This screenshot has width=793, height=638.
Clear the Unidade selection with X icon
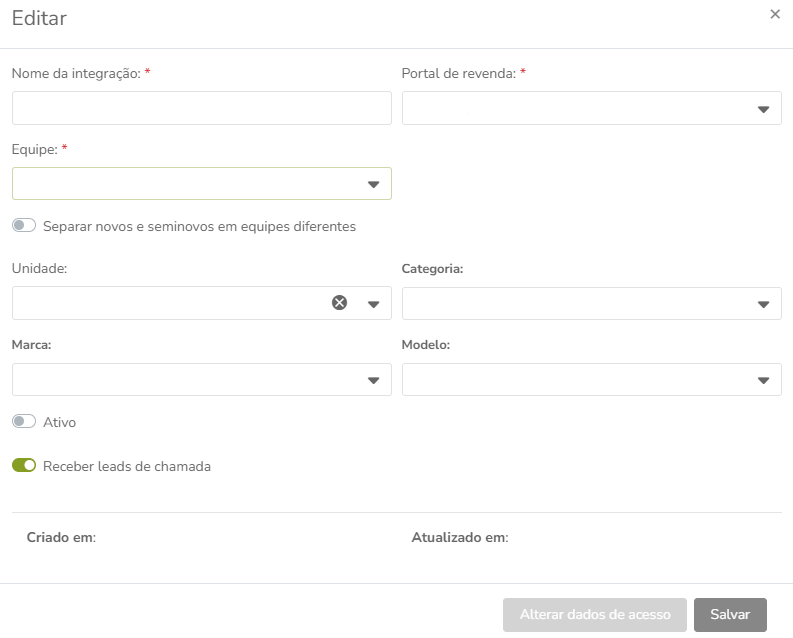click(339, 302)
